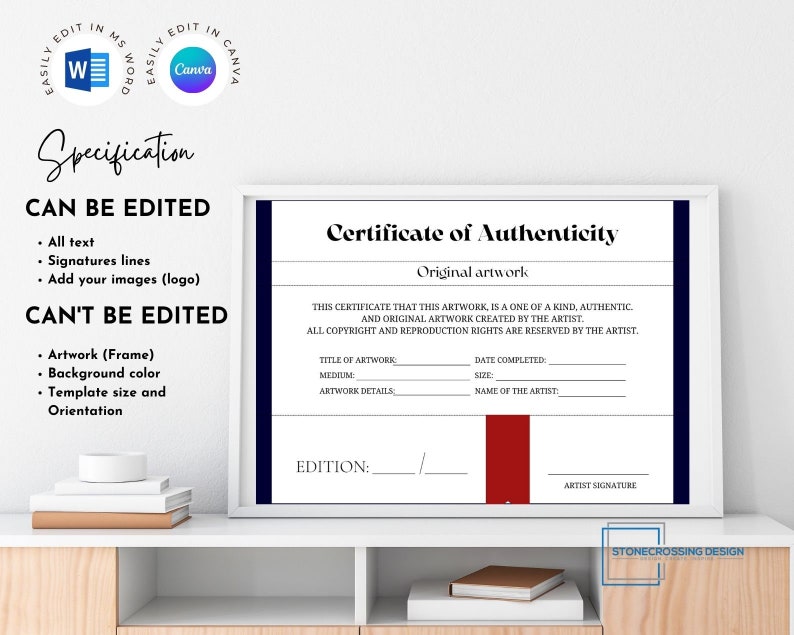The image size is (794, 635).
Task: Click the MS Word logo icon
Action: tap(87, 69)
